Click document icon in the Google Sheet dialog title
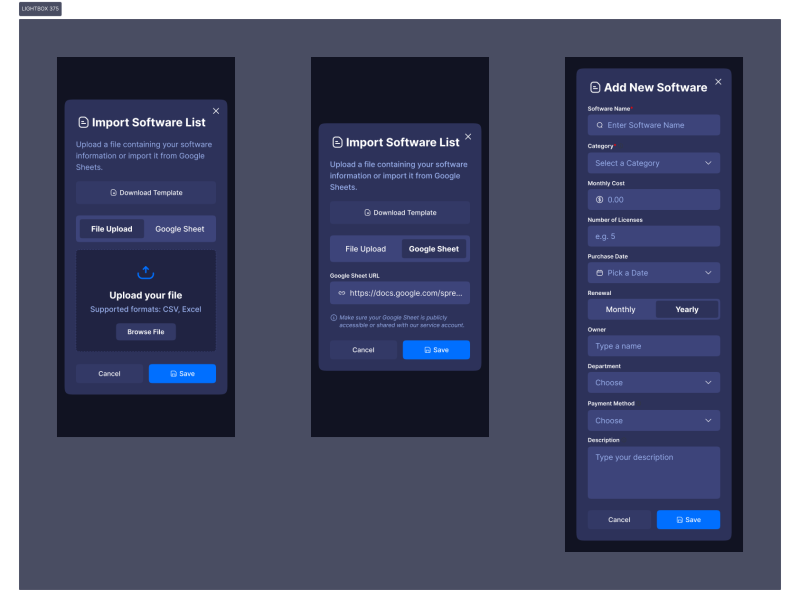Viewport: 800px width, 609px height. (337, 142)
